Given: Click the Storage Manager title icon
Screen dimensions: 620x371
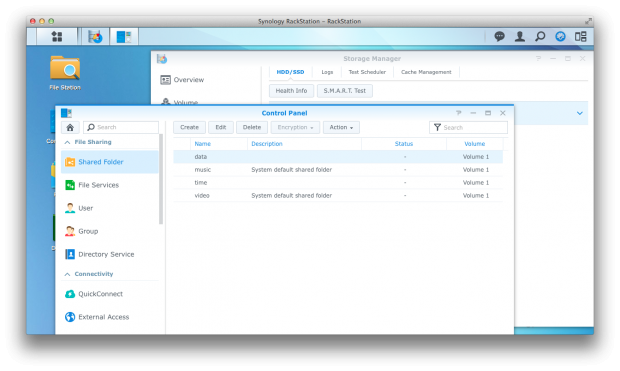Looking at the screenshot, I should [x=162, y=59].
